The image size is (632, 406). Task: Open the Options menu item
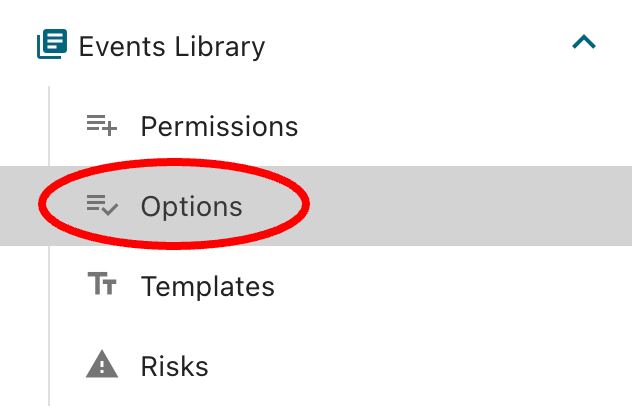pos(191,207)
